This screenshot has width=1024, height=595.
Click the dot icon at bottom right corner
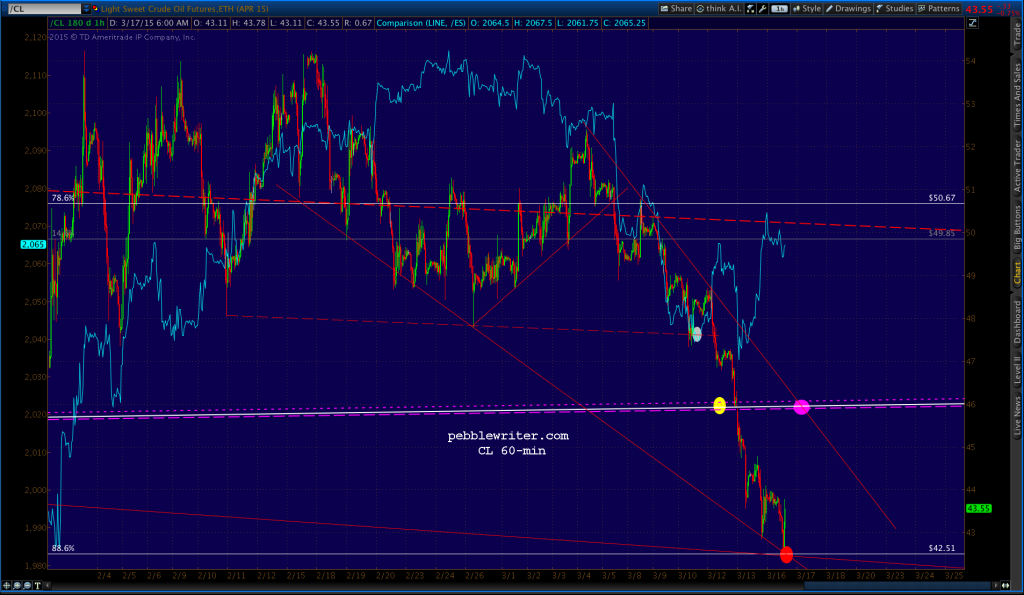(1006, 585)
